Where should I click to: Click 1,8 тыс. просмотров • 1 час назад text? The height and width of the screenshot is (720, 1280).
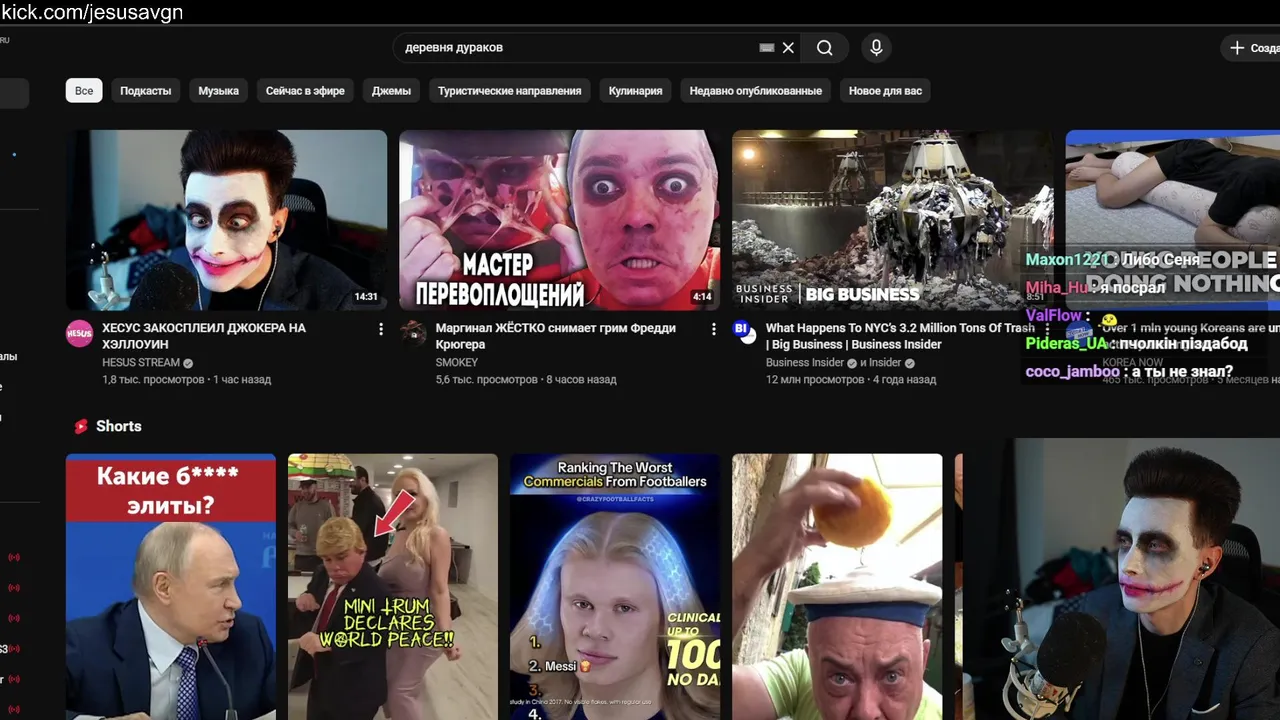[186, 380]
